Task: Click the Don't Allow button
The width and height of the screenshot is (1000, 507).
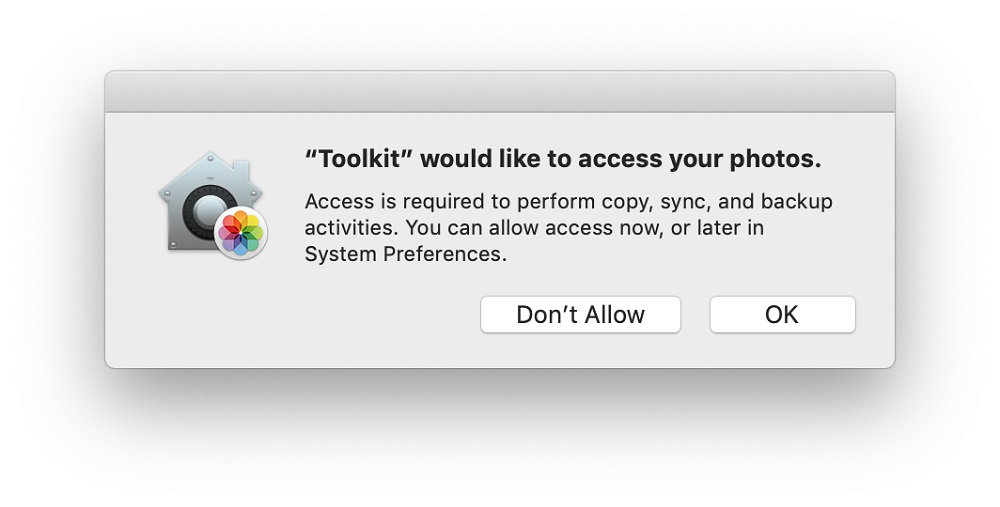Action: [x=580, y=314]
